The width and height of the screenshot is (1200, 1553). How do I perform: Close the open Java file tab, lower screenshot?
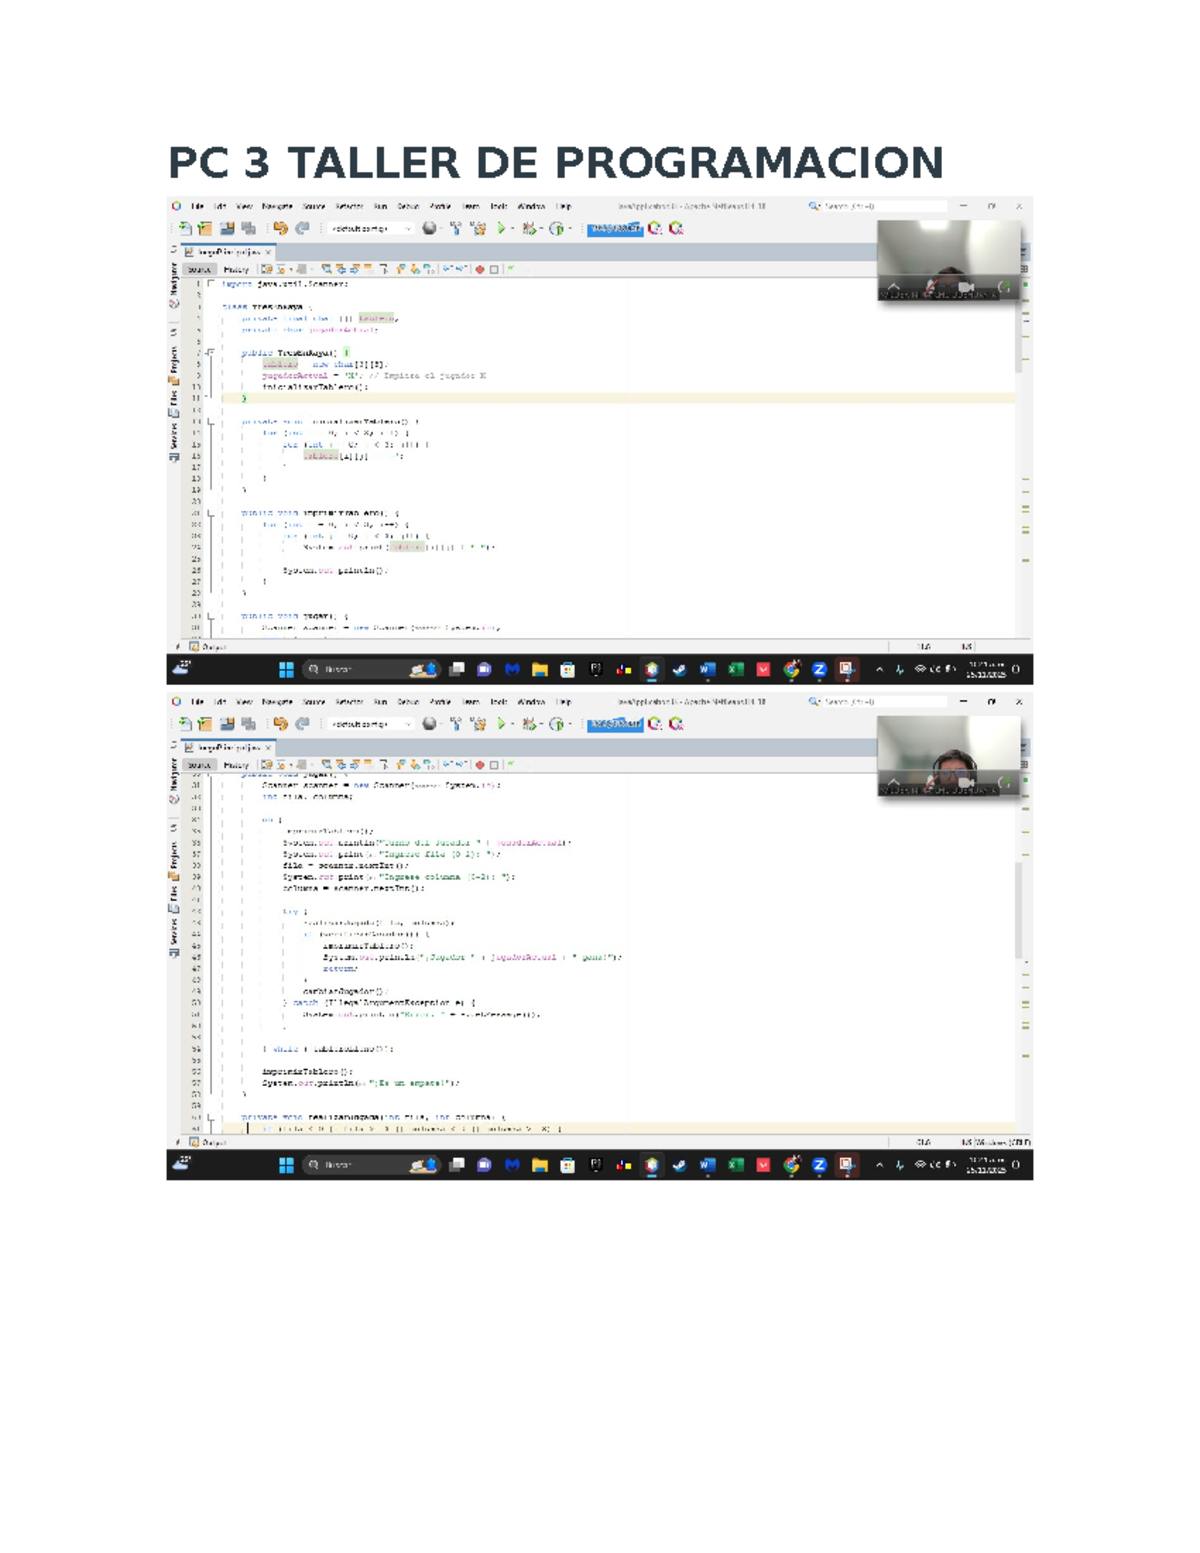point(268,747)
